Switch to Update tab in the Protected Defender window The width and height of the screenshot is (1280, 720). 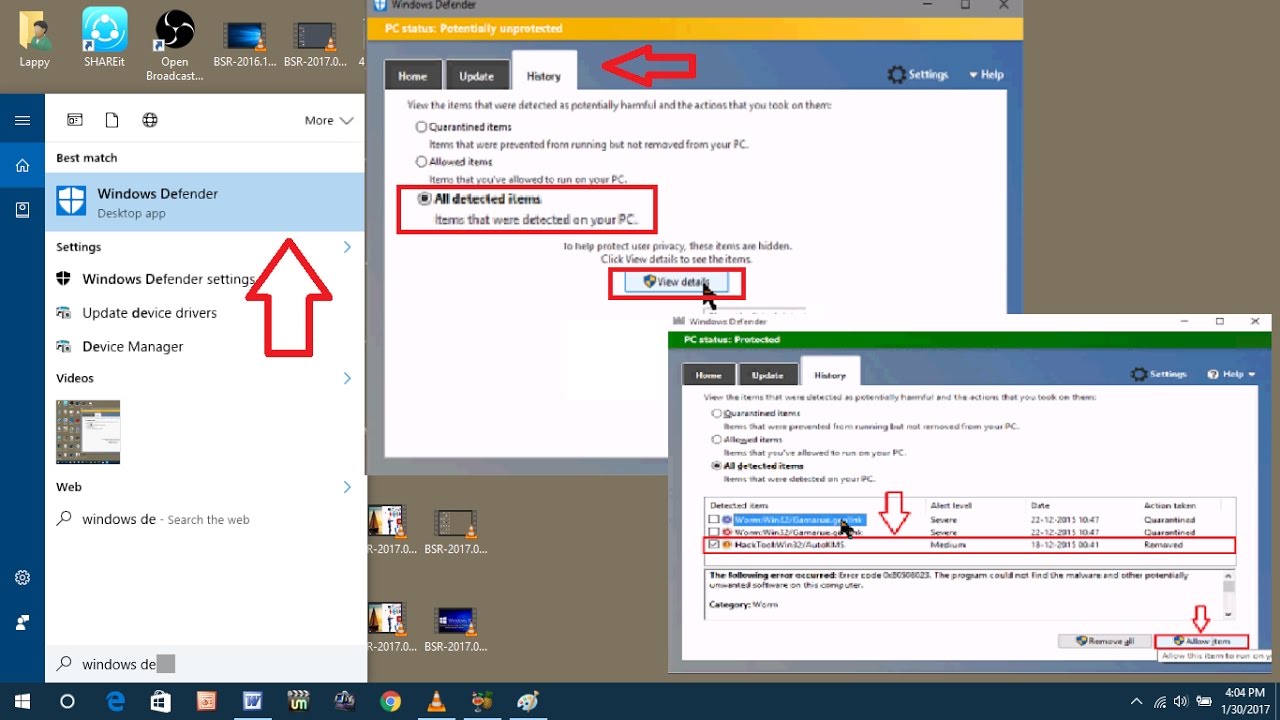767,375
